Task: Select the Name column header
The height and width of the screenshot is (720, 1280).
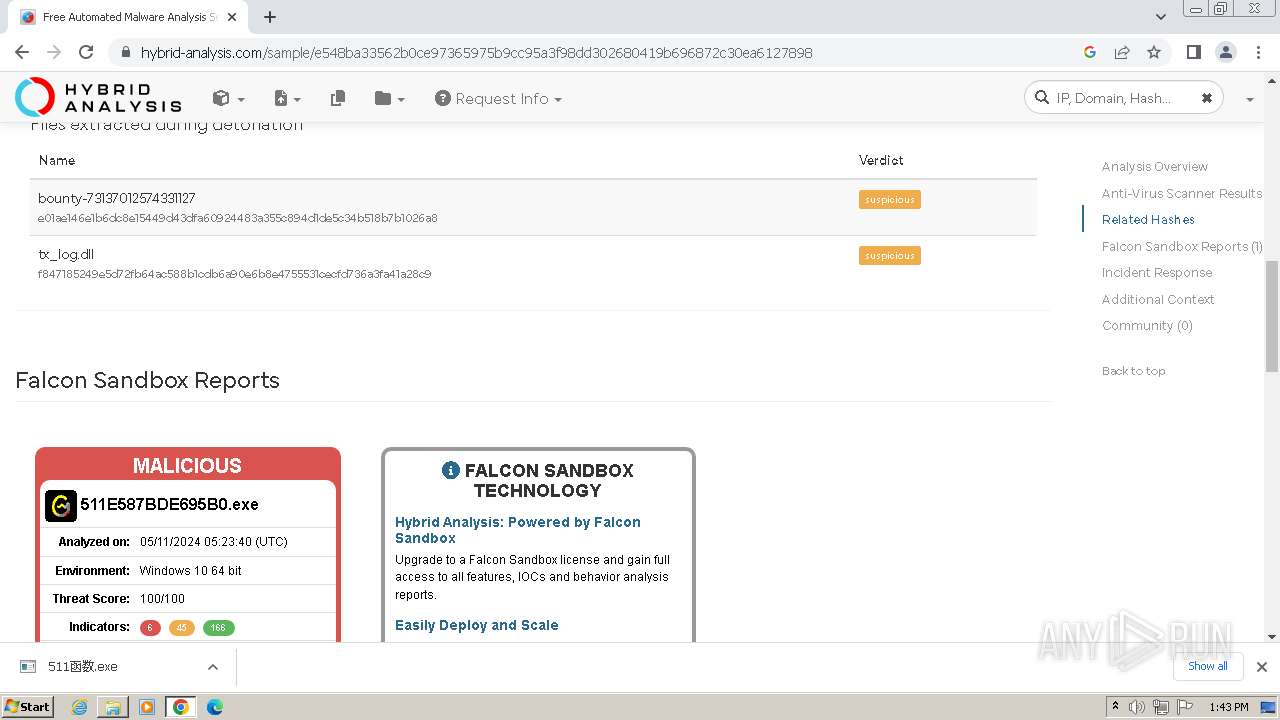Action: coord(57,160)
